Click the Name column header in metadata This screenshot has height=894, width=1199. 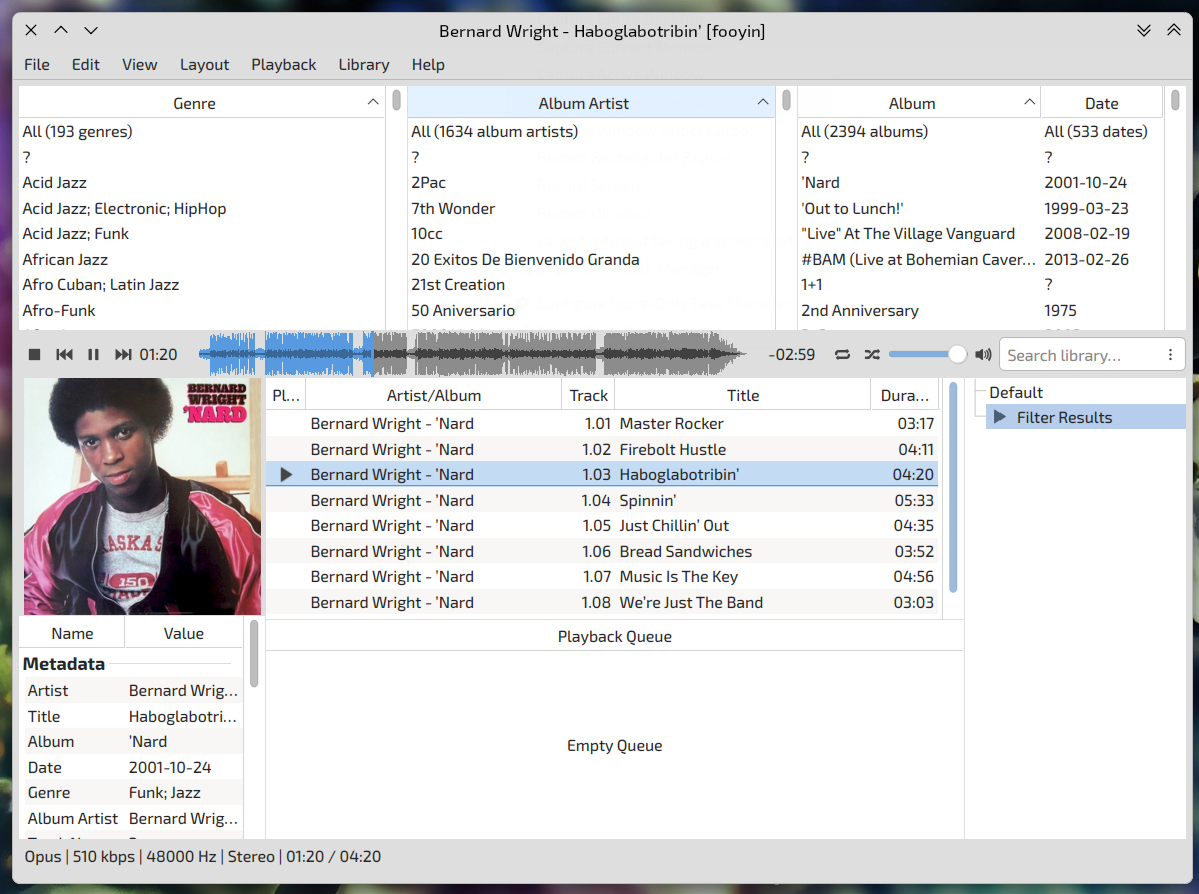tap(73, 634)
